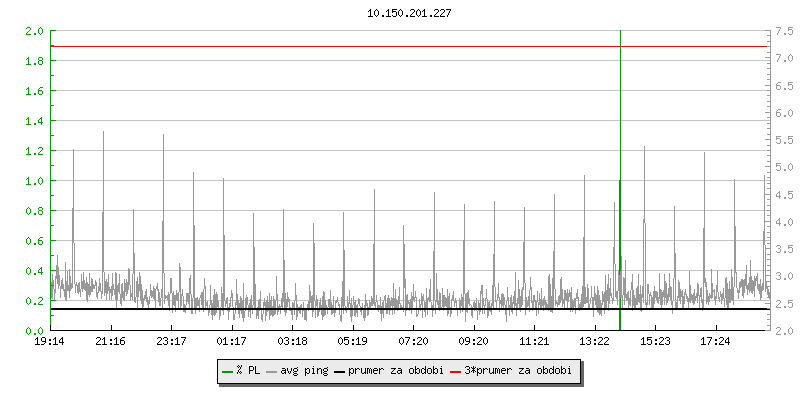Click the red 3*prumer za obdobi legend line
Image resolution: width=800 pixels, height=400 pixels.
point(457,370)
